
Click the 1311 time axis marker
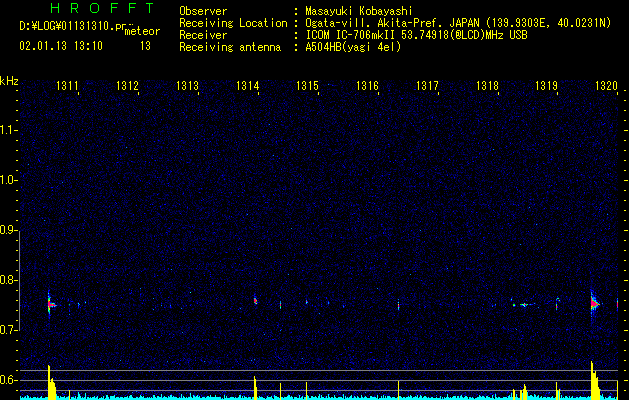(67, 85)
